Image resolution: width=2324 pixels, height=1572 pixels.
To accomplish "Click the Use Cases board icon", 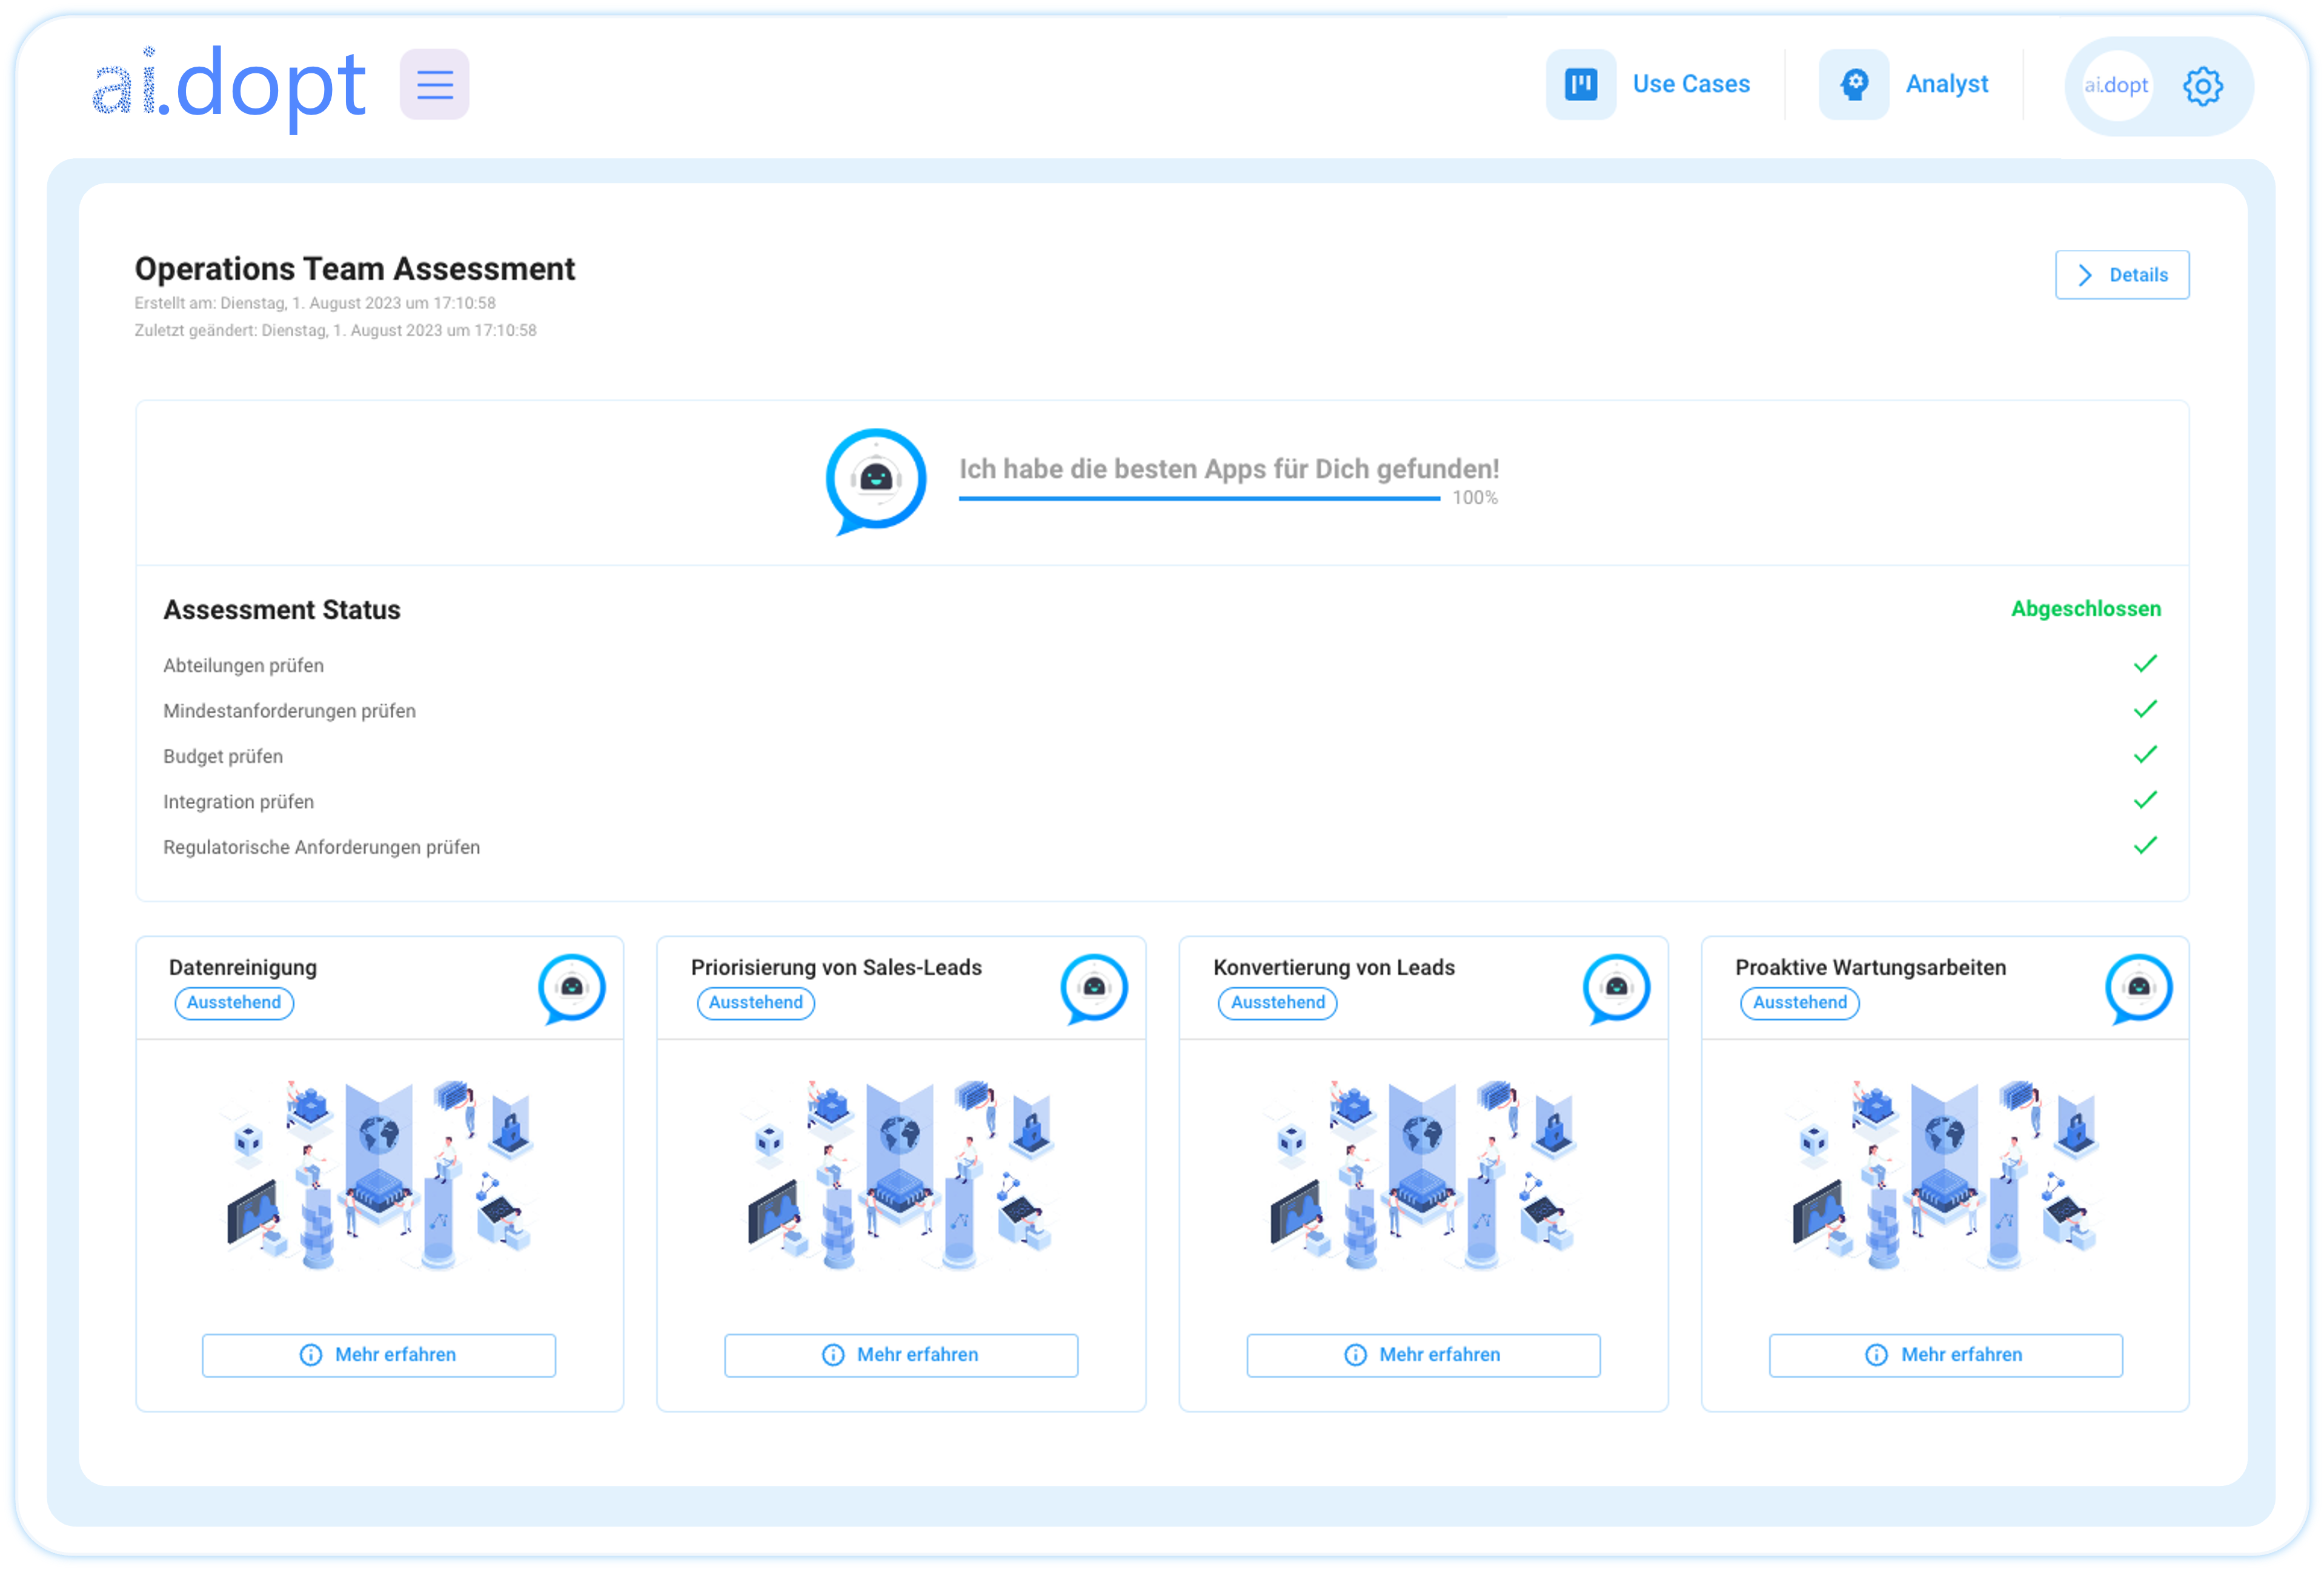I will [1580, 85].
